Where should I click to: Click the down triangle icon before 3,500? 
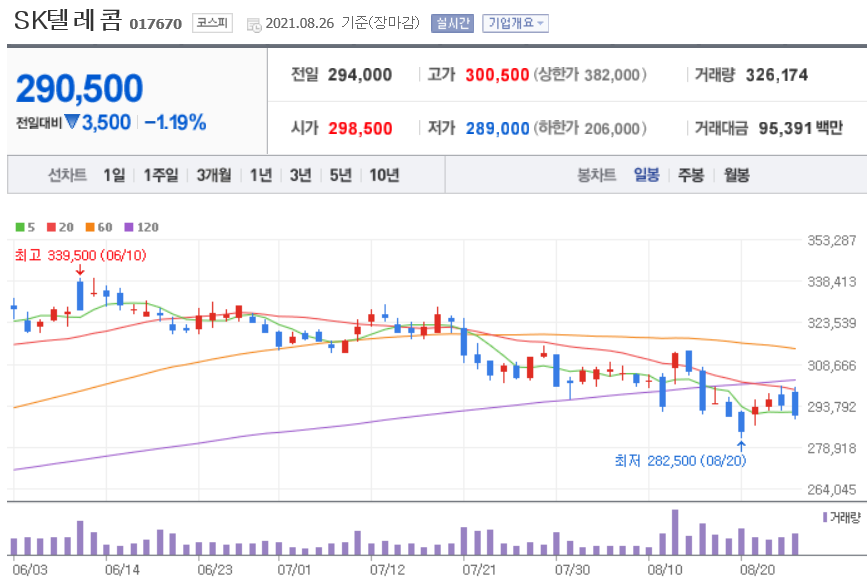pos(72,121)
